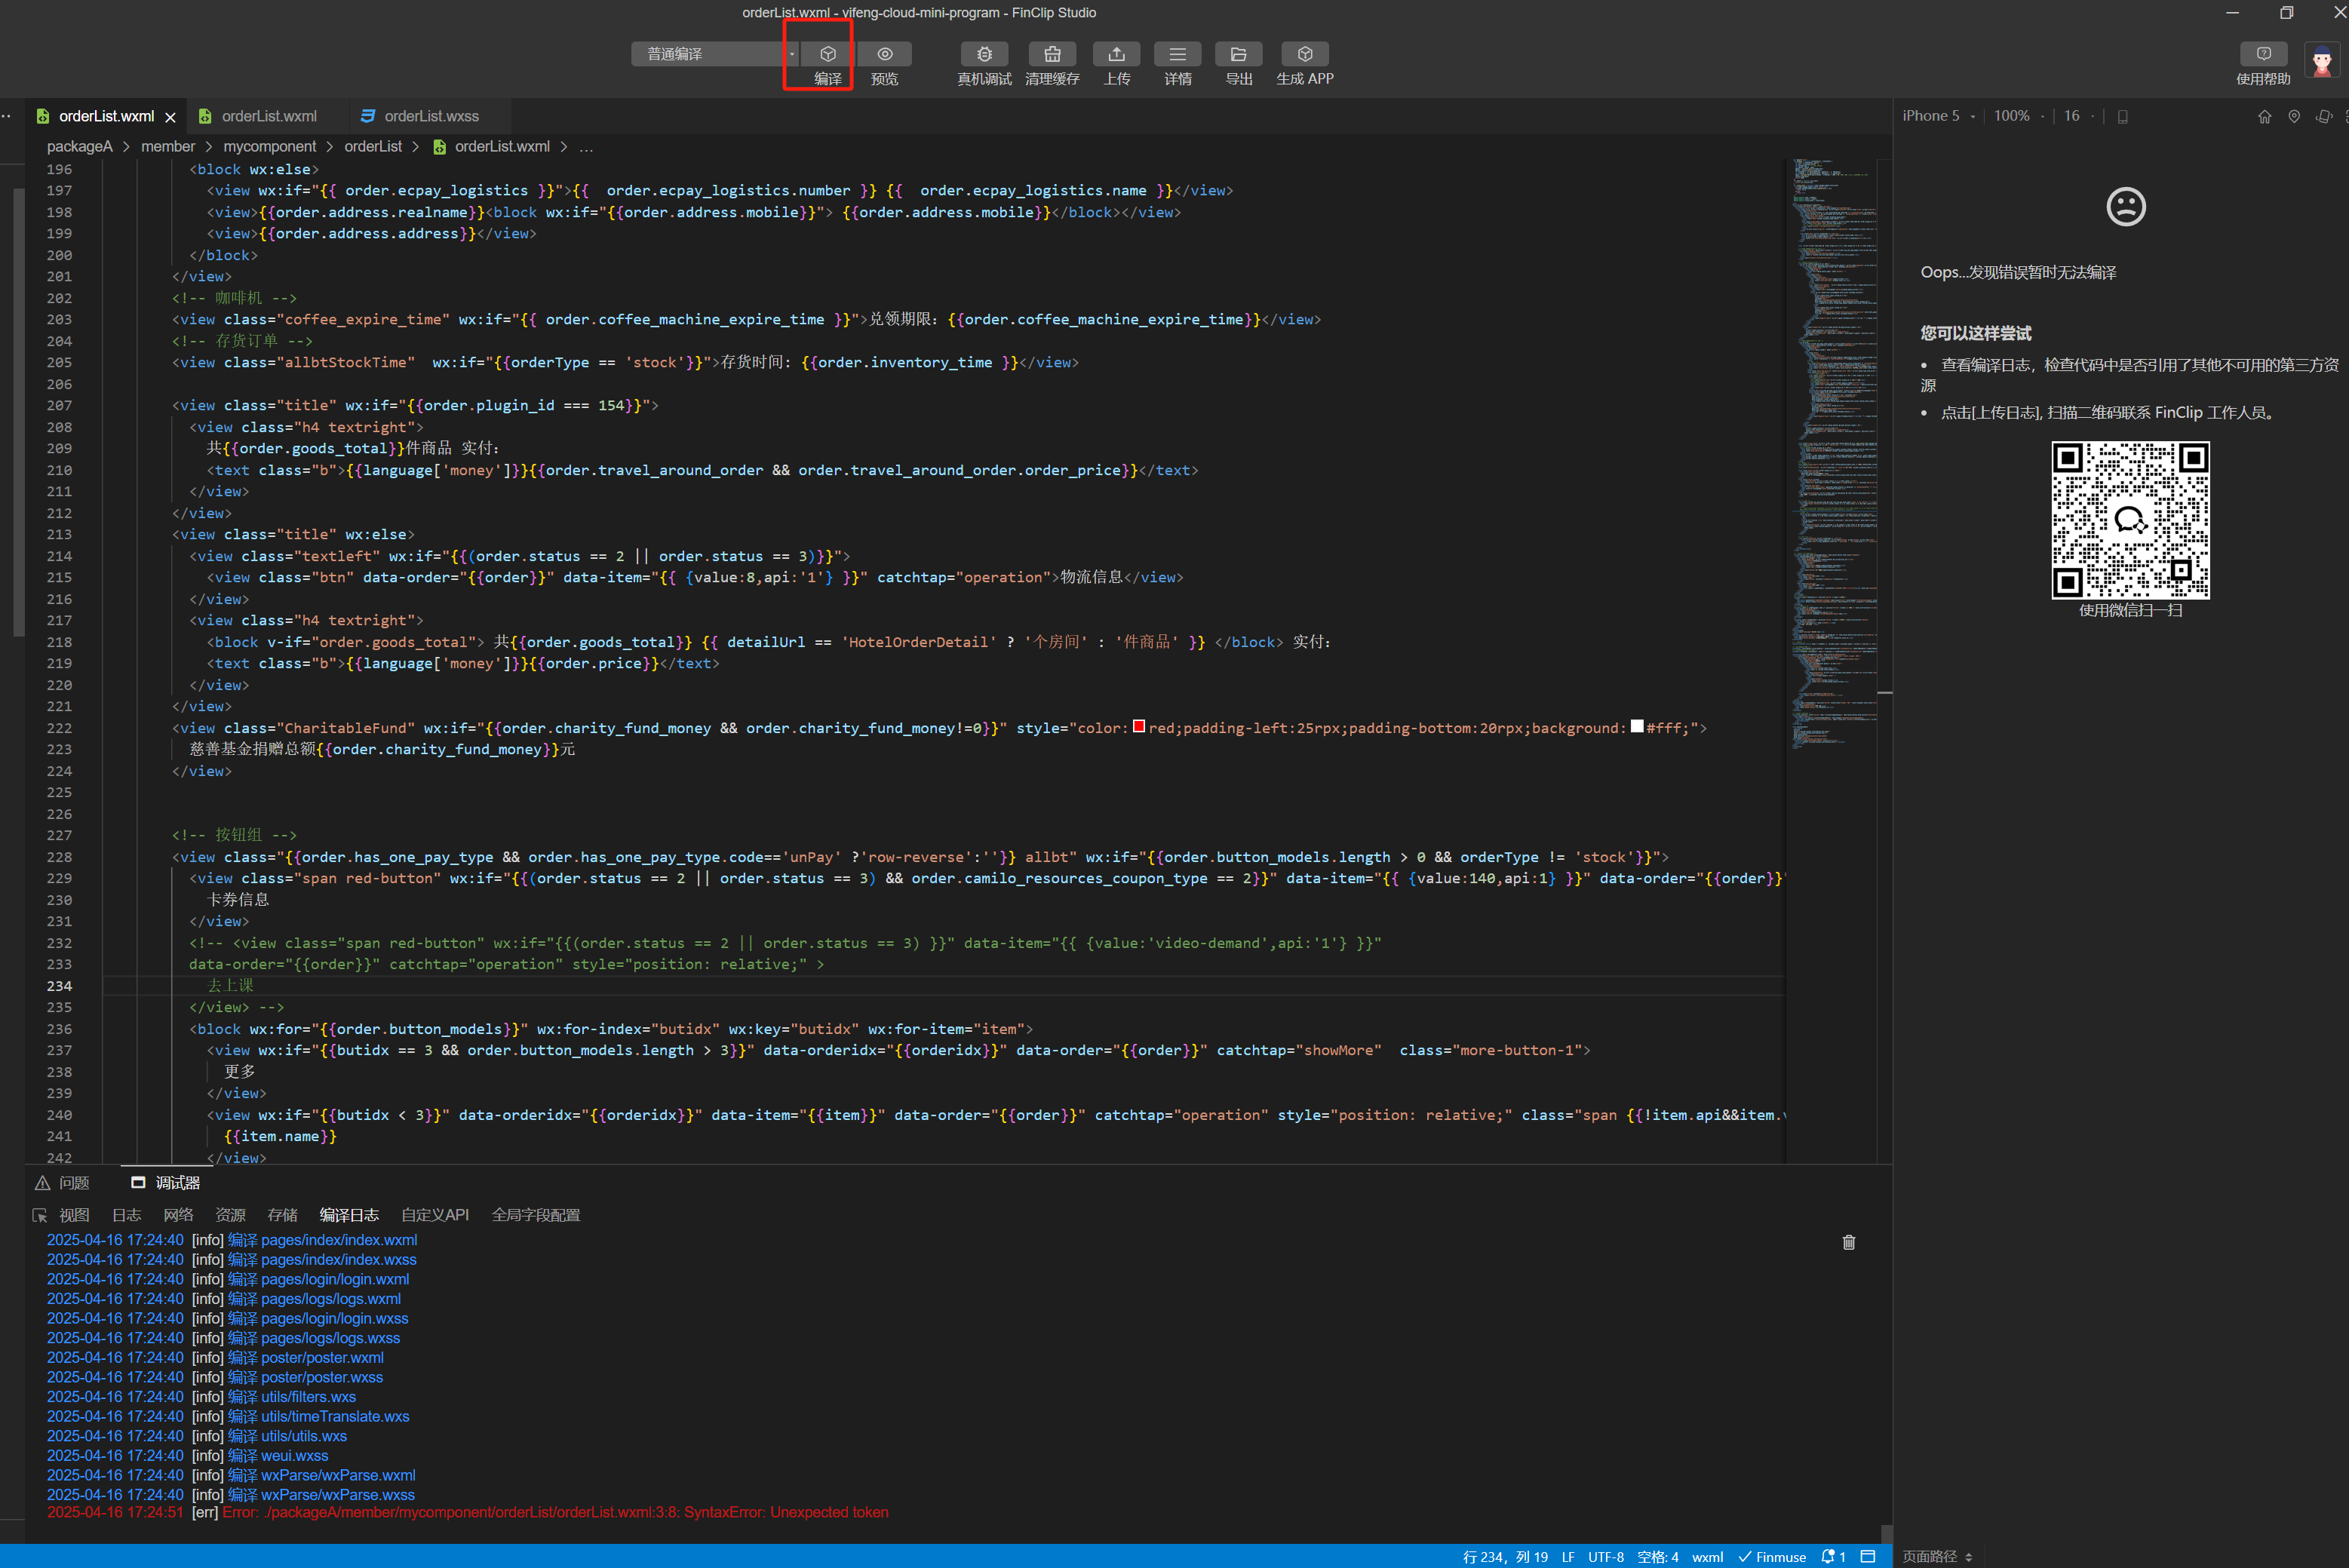
Task: Click the red color swatch in code
Action: pos(1138,727)
